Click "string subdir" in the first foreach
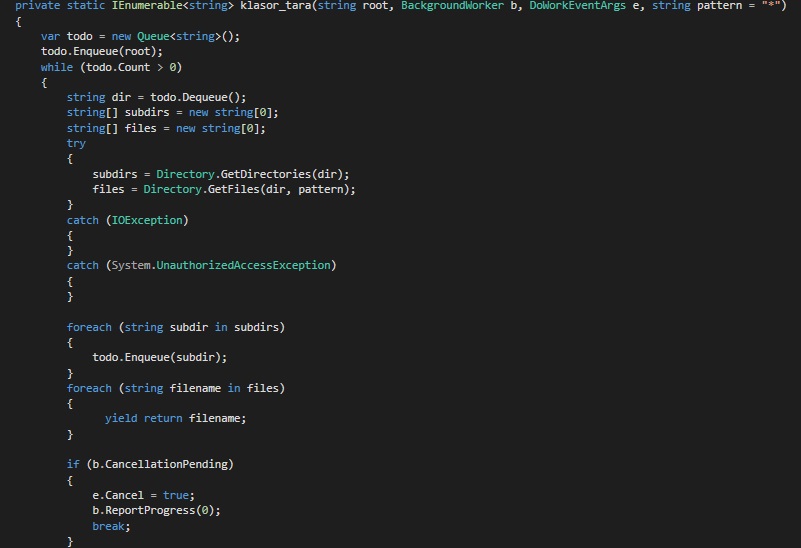The width and height of the screenshot is (801, 548). point(166,327)
